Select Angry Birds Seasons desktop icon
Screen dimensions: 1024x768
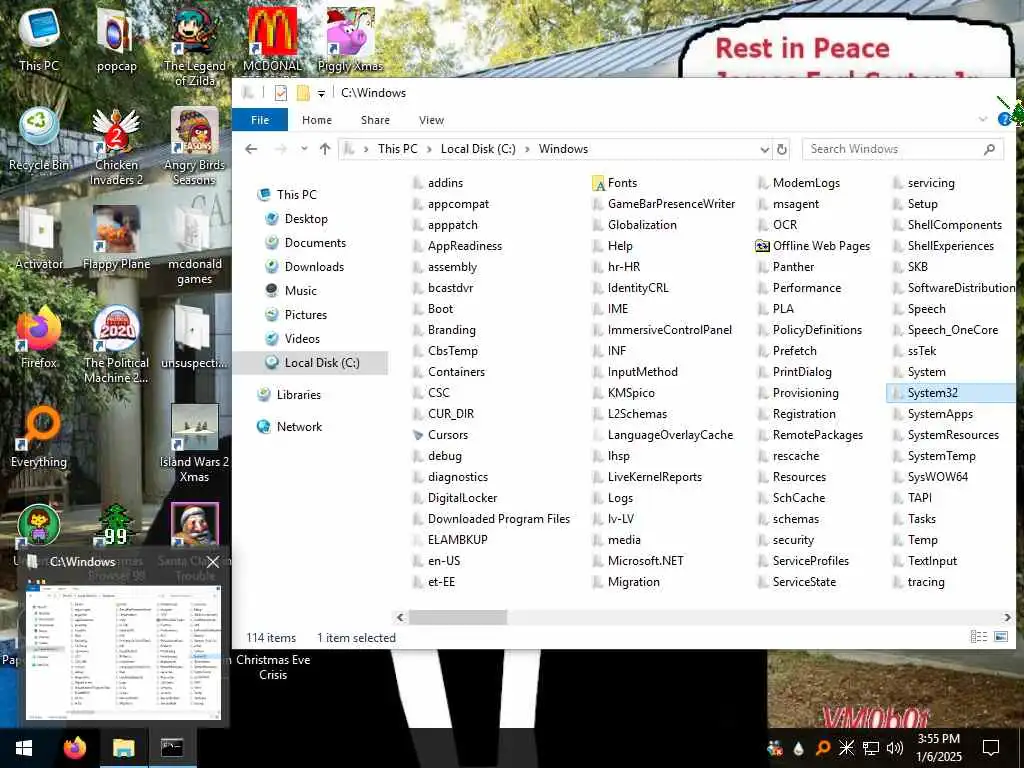point(194,148)
